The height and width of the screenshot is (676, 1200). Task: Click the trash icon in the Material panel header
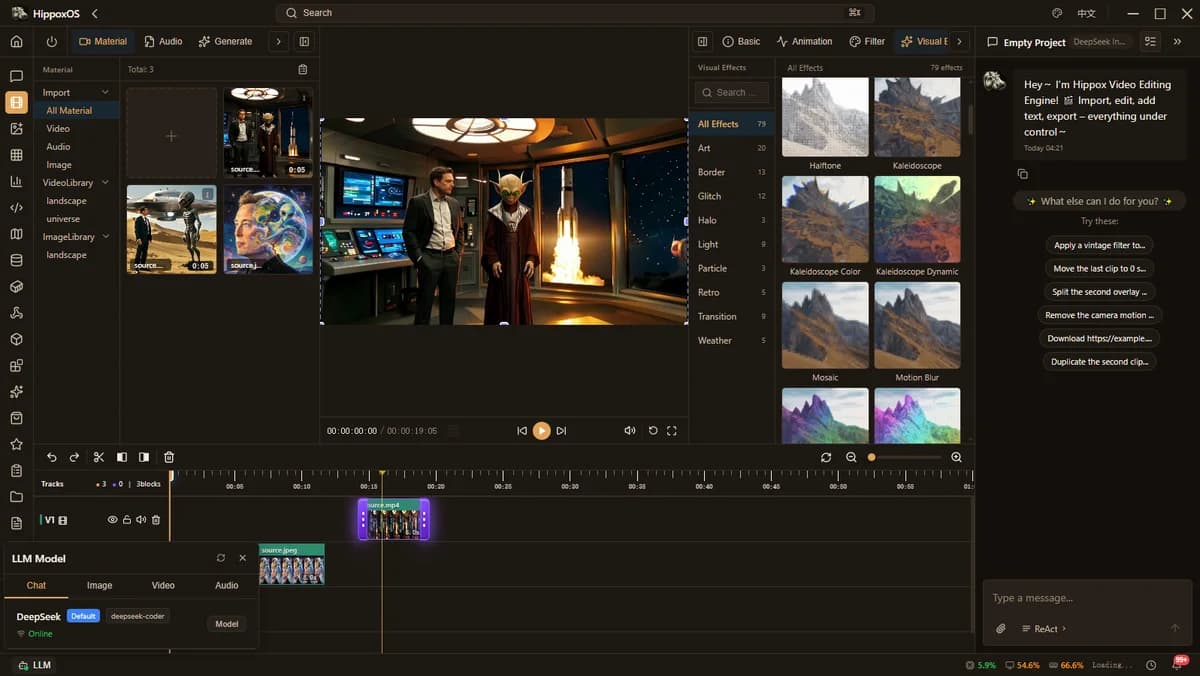coord(303,69)
